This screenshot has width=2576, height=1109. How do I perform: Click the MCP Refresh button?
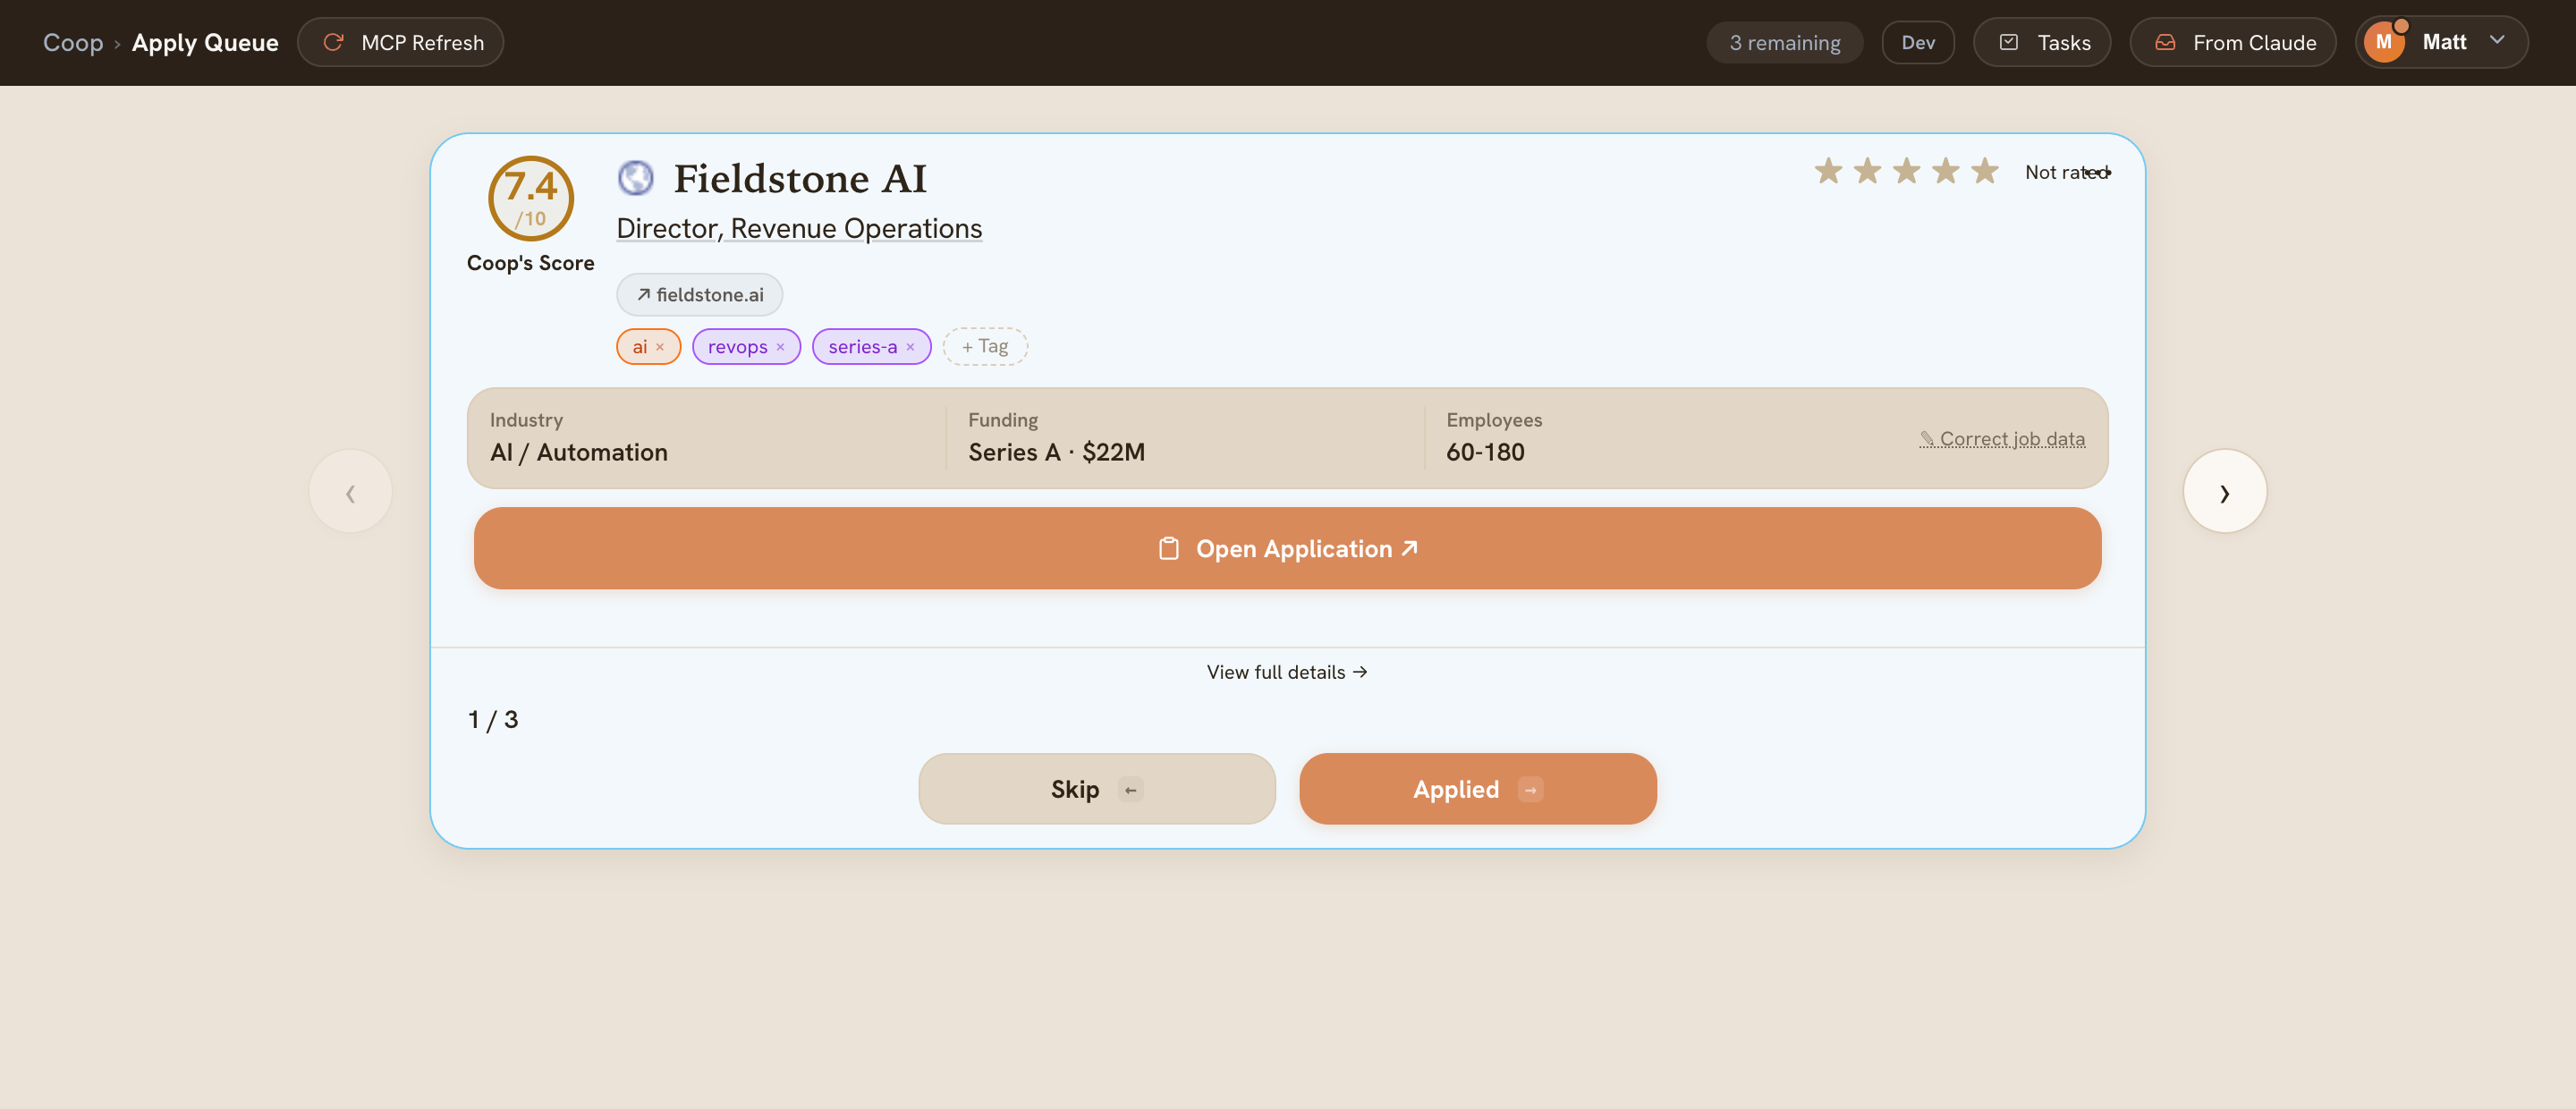point(400,42)
